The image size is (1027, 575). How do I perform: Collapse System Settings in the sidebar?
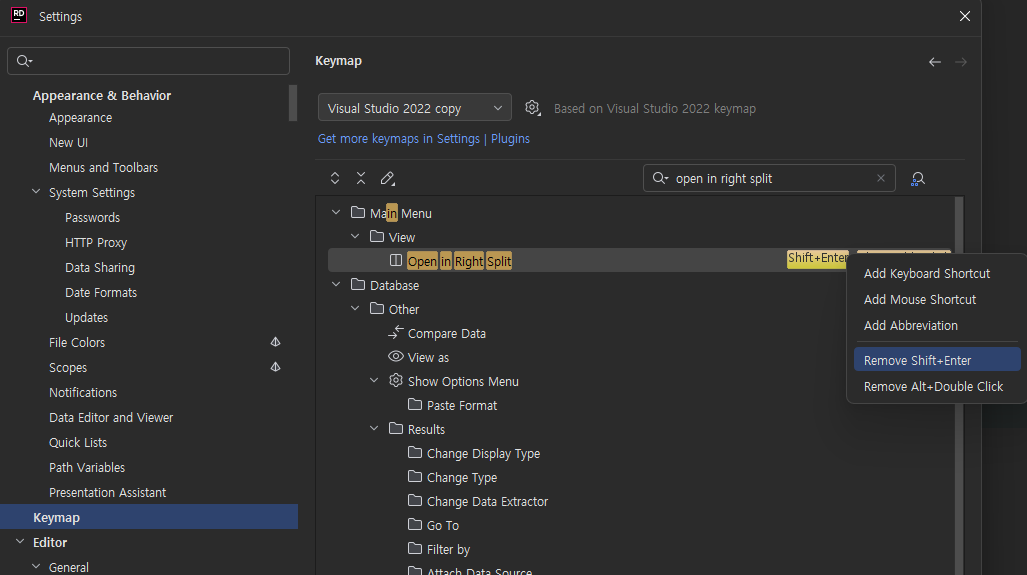[36, 192]
